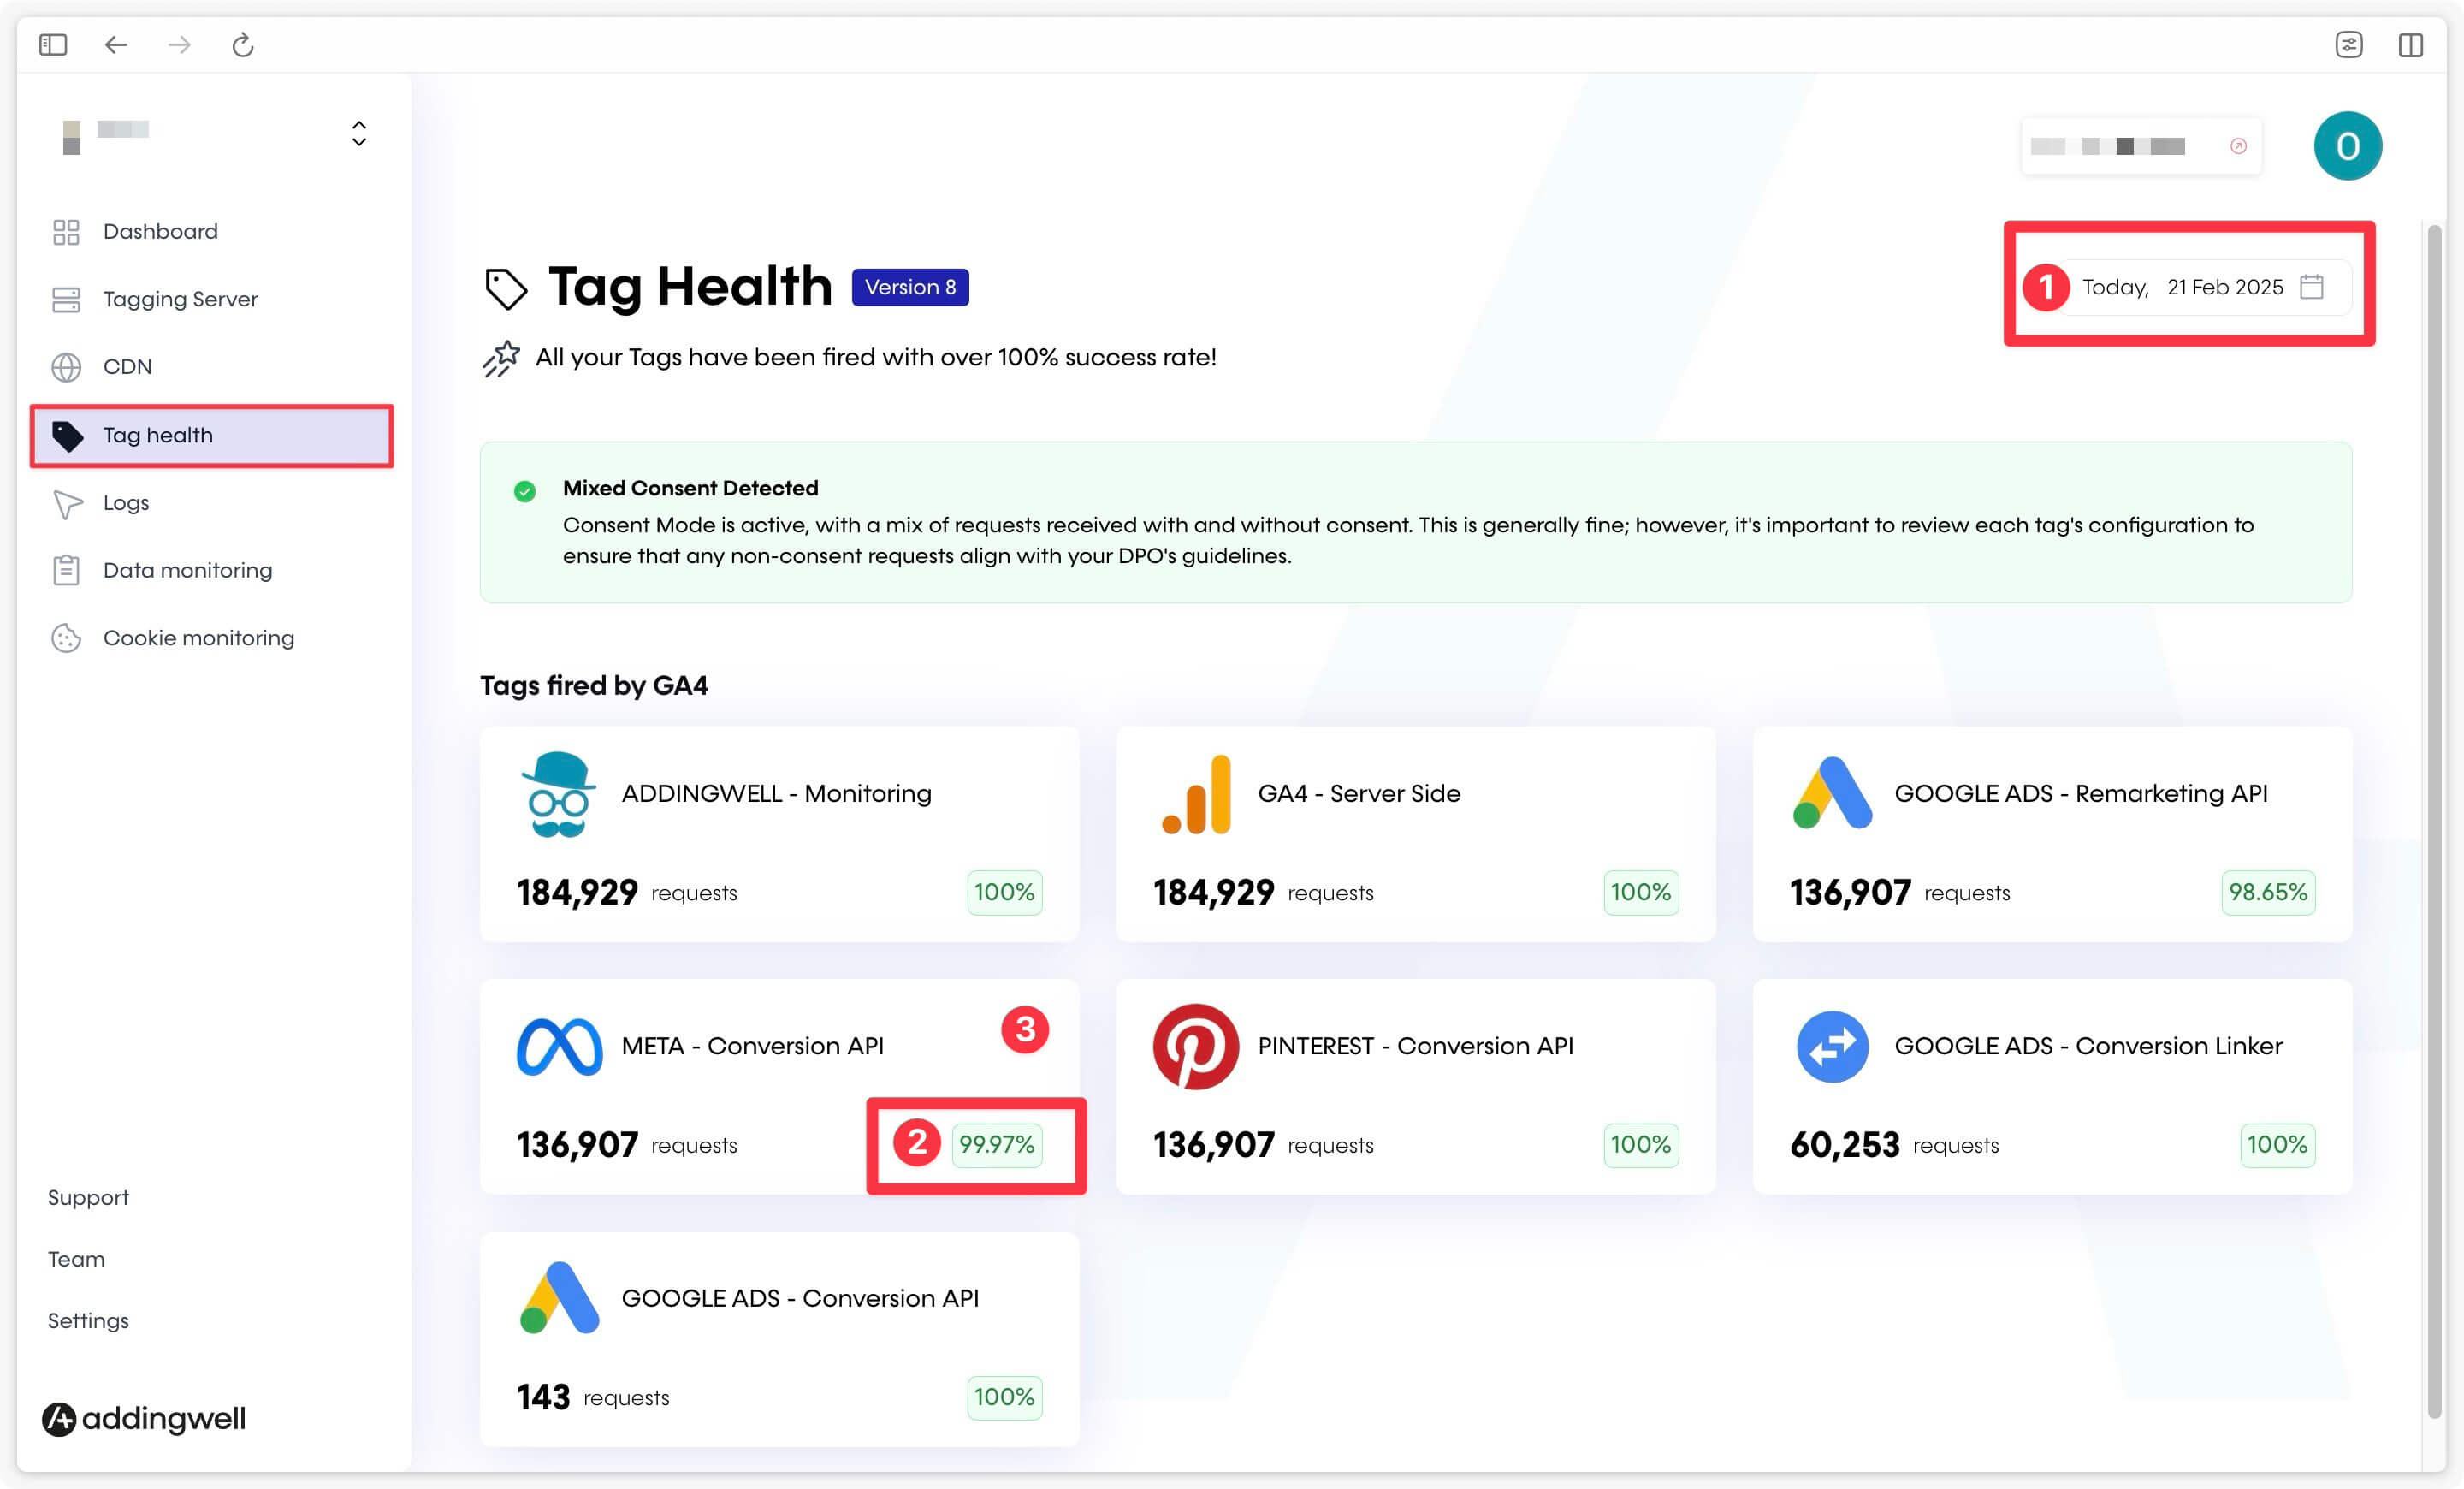Click the 99.97% success rate badge on META
Image resolution: width=2464 pixels, height=1489 pixels.
point(998,1144)
